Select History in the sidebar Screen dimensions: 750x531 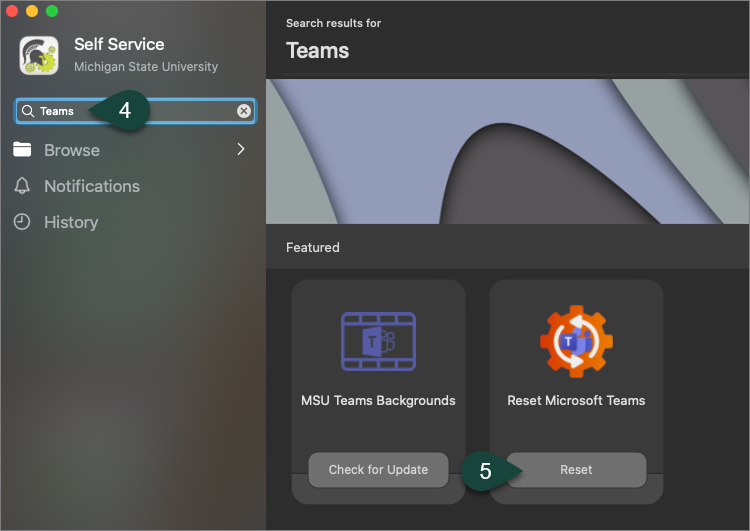click(71, 222)
